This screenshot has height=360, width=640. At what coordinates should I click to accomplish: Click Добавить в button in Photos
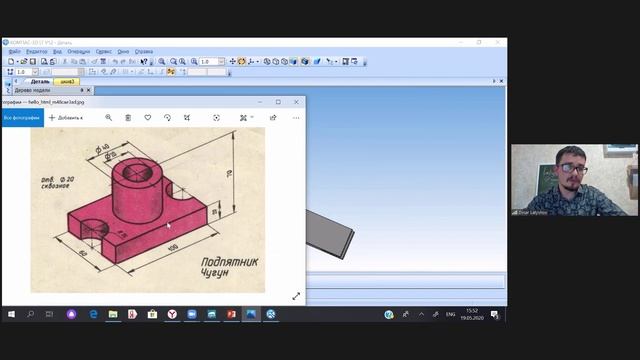pyautogui.click(x=66, y=118)
